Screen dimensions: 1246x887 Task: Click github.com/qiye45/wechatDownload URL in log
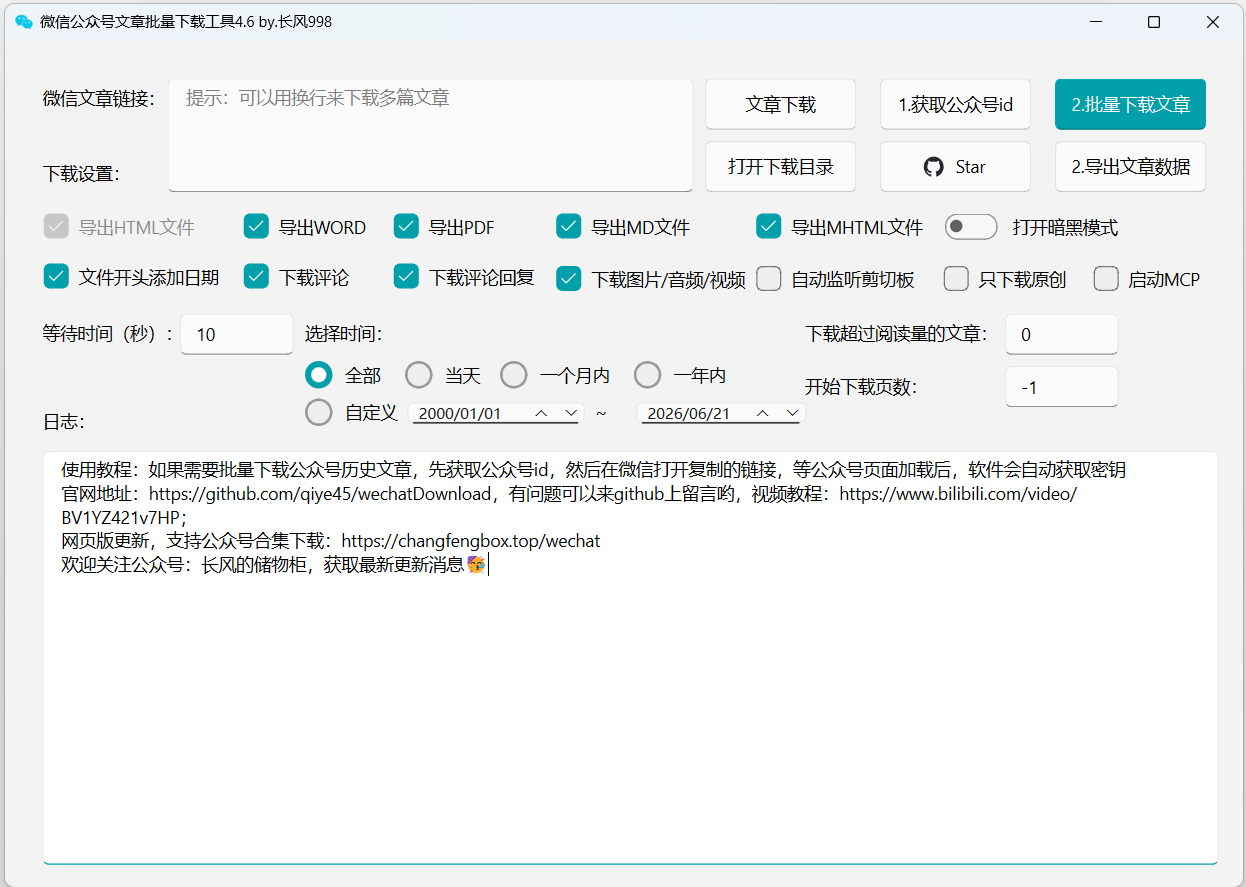pyautogui.click(x=320, y=493)
